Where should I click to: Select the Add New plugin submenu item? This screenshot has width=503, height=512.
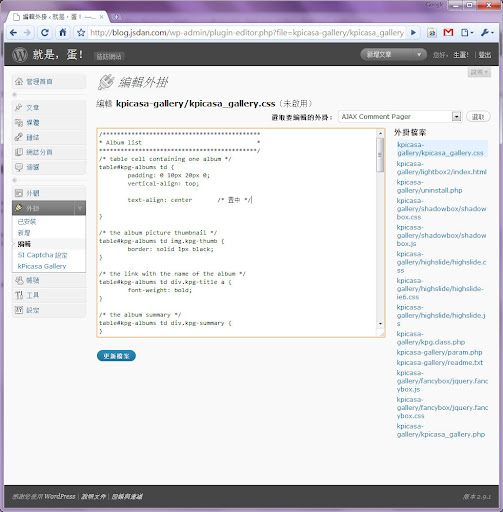coord(24,233)
